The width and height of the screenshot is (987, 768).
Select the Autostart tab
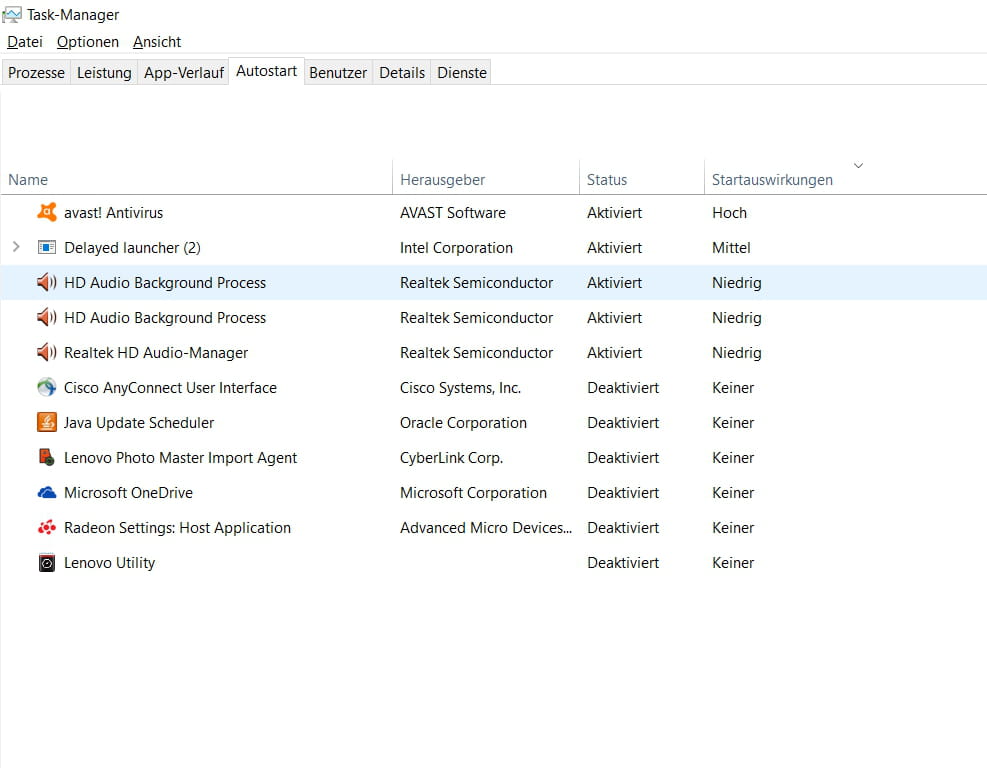coord(266,71)
